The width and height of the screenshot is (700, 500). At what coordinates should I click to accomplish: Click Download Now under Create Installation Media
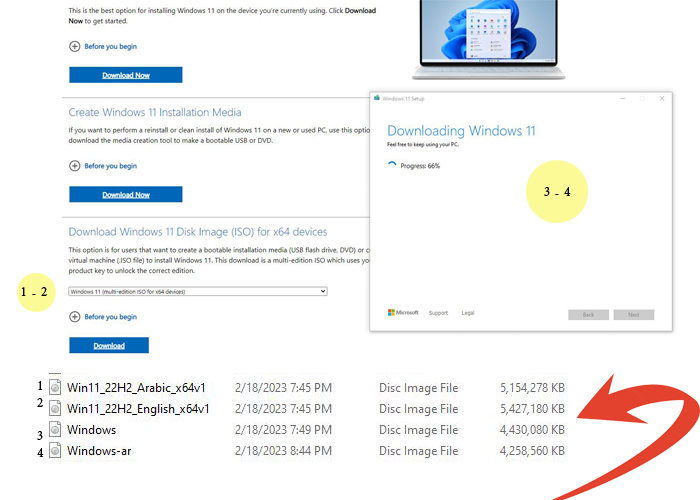point(125,194)
